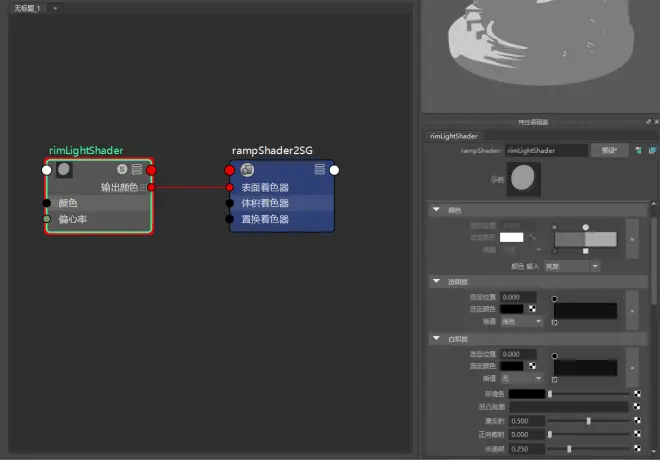Open color ramp in larger editor arrow
660x460 pixels.
pos(632,239)
